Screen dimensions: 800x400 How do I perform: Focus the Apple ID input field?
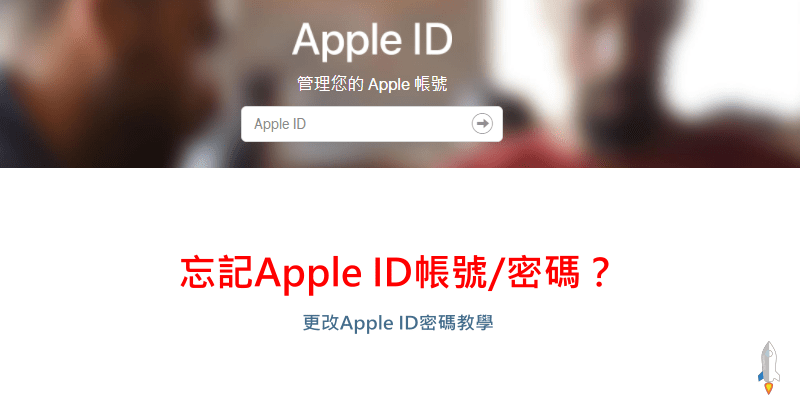coord(371,124)
